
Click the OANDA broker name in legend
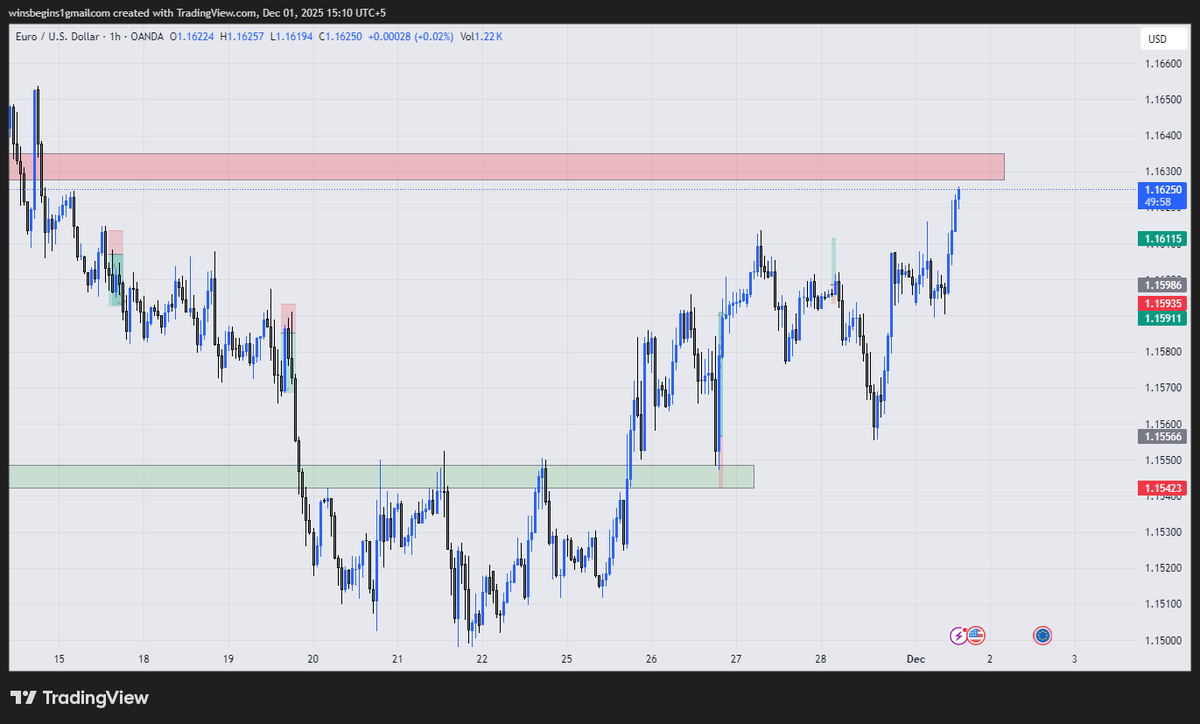click(149, 36)
